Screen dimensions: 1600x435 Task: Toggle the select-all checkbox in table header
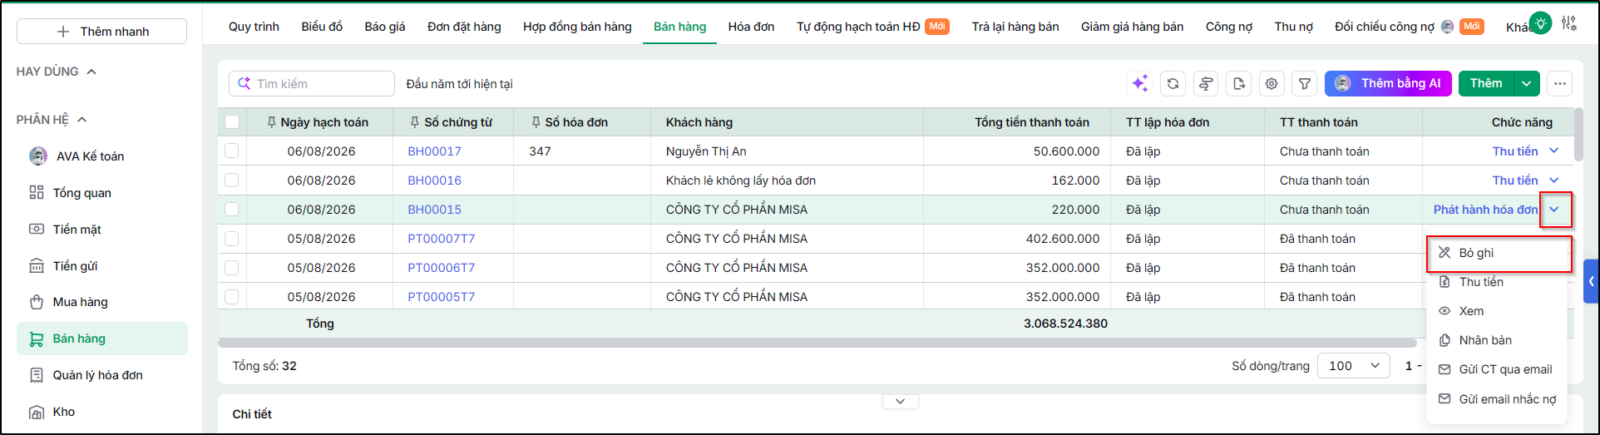[x=232, y=122]
